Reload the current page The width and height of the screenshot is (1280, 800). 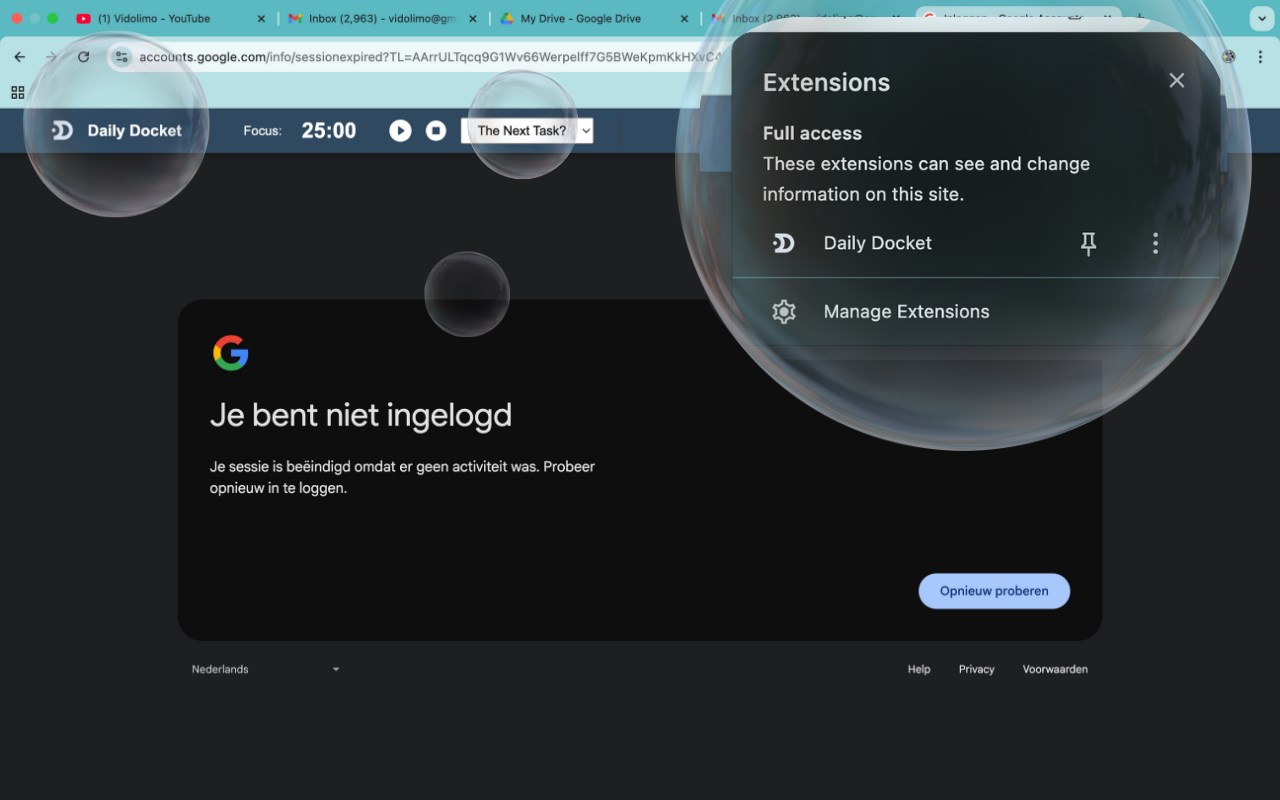83,57
